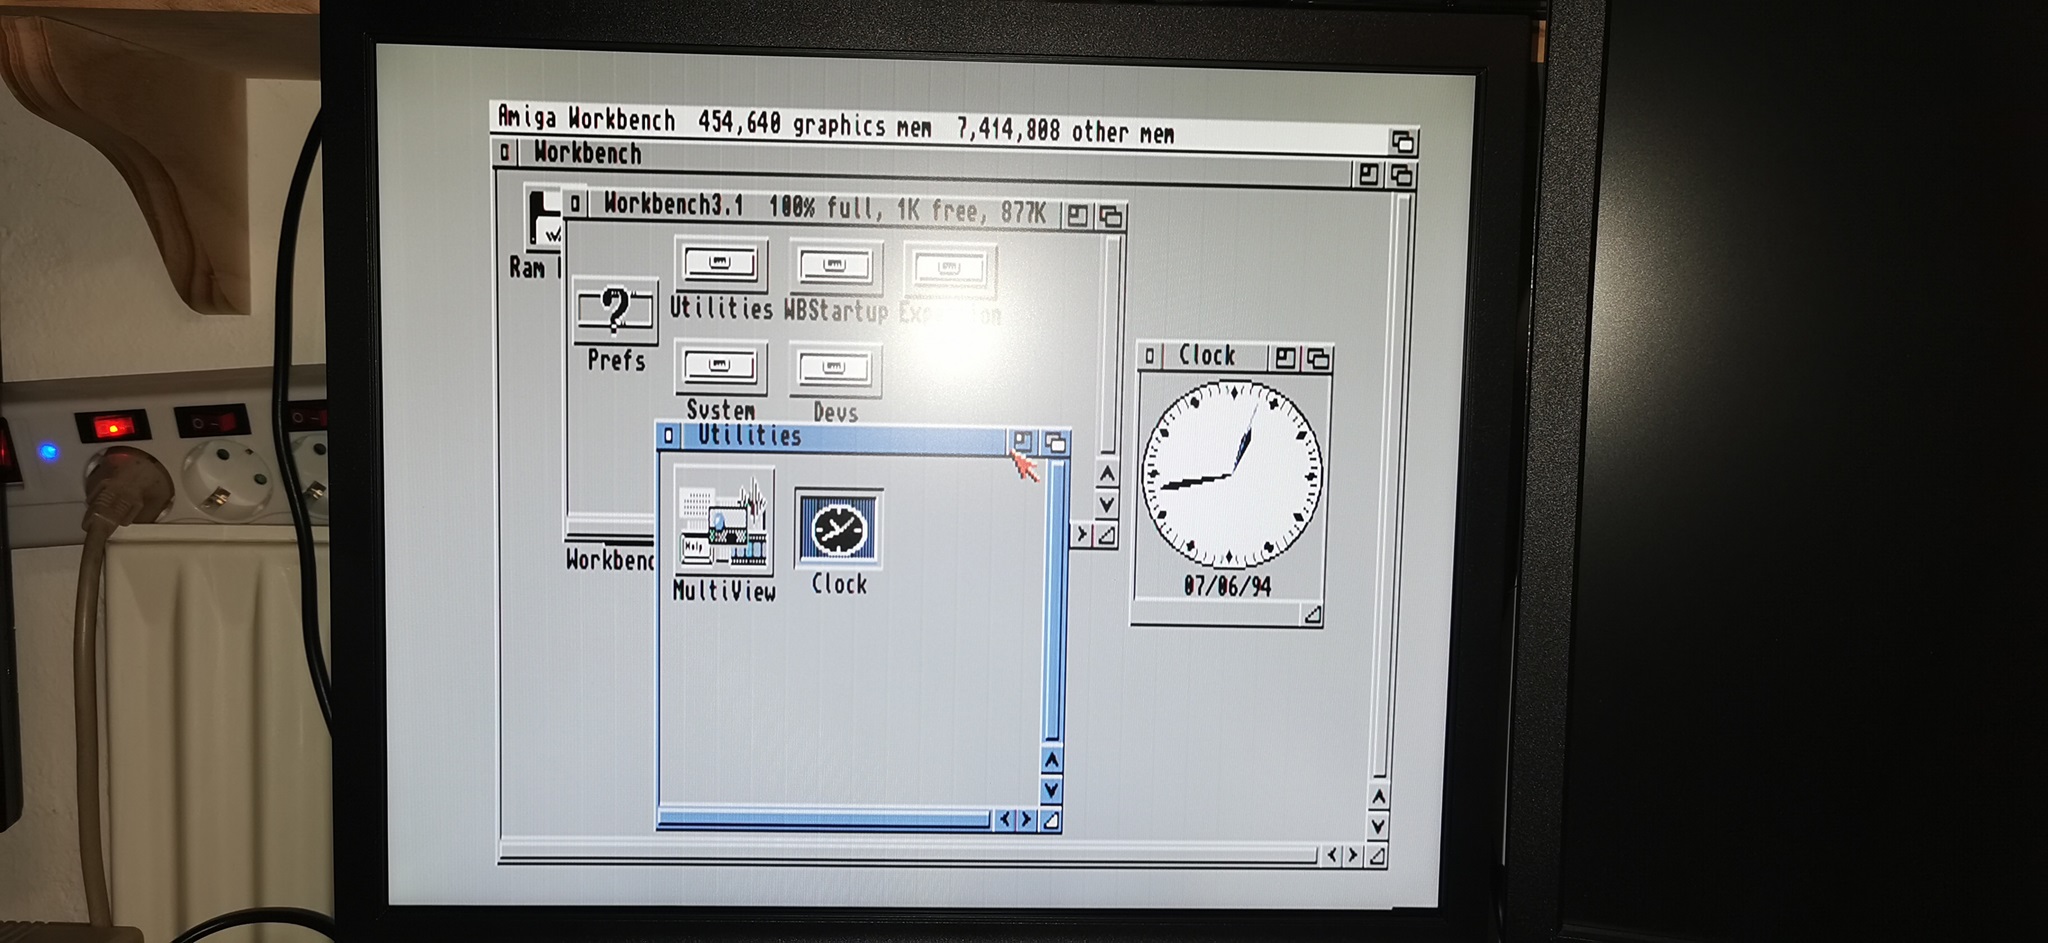Select the WBStartup drawer icon
Viewport: 2048px width, 943px height.
pyautogui.click(x=836, y=267)
